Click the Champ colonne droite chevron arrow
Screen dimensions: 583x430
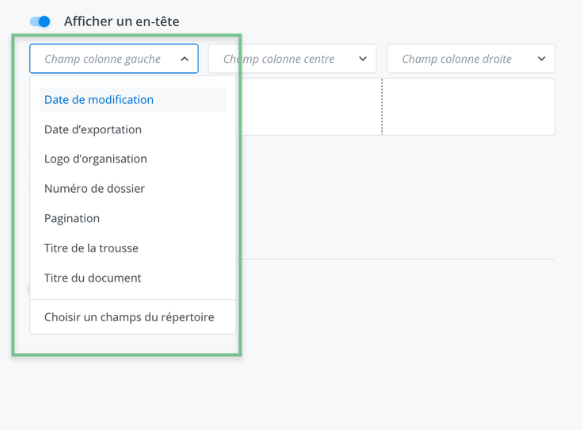tap(541, 59)
